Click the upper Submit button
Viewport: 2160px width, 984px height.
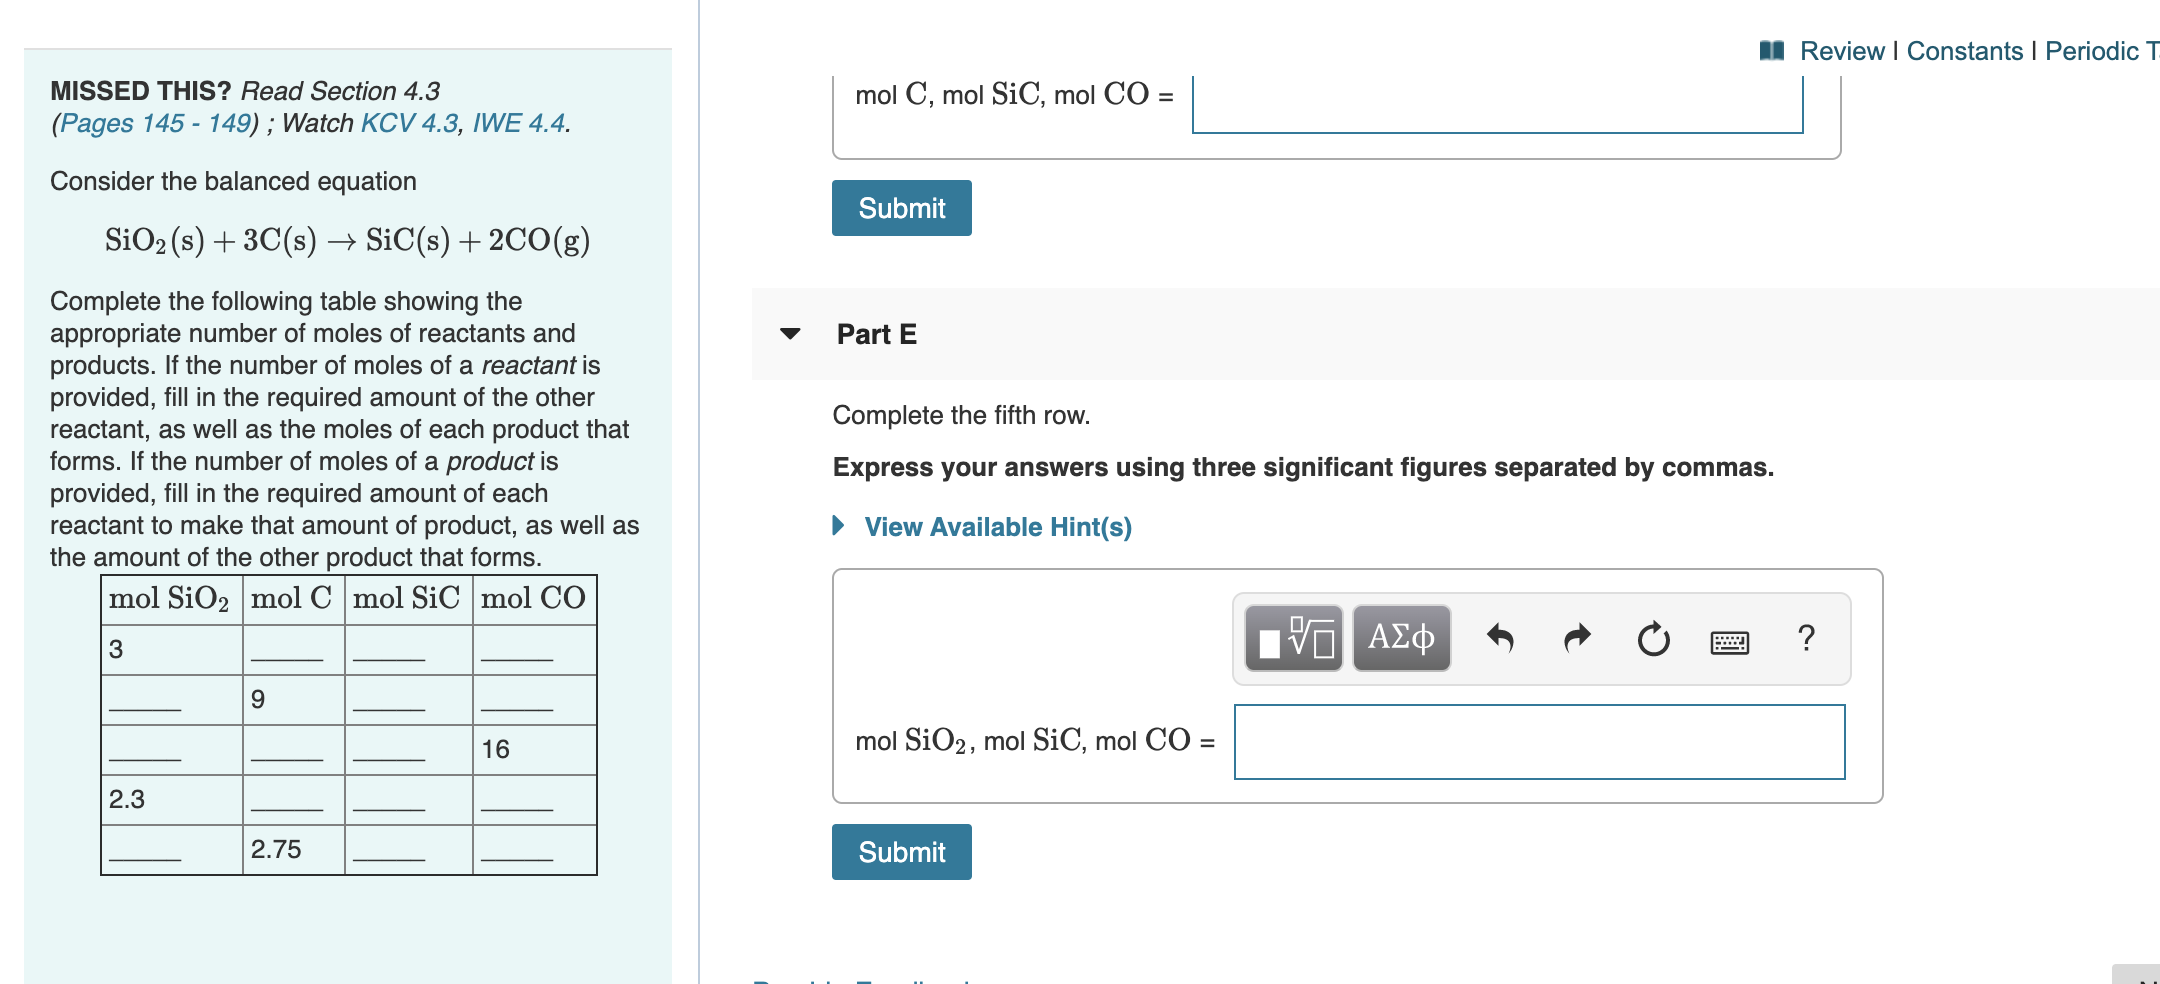click(902, 208)
